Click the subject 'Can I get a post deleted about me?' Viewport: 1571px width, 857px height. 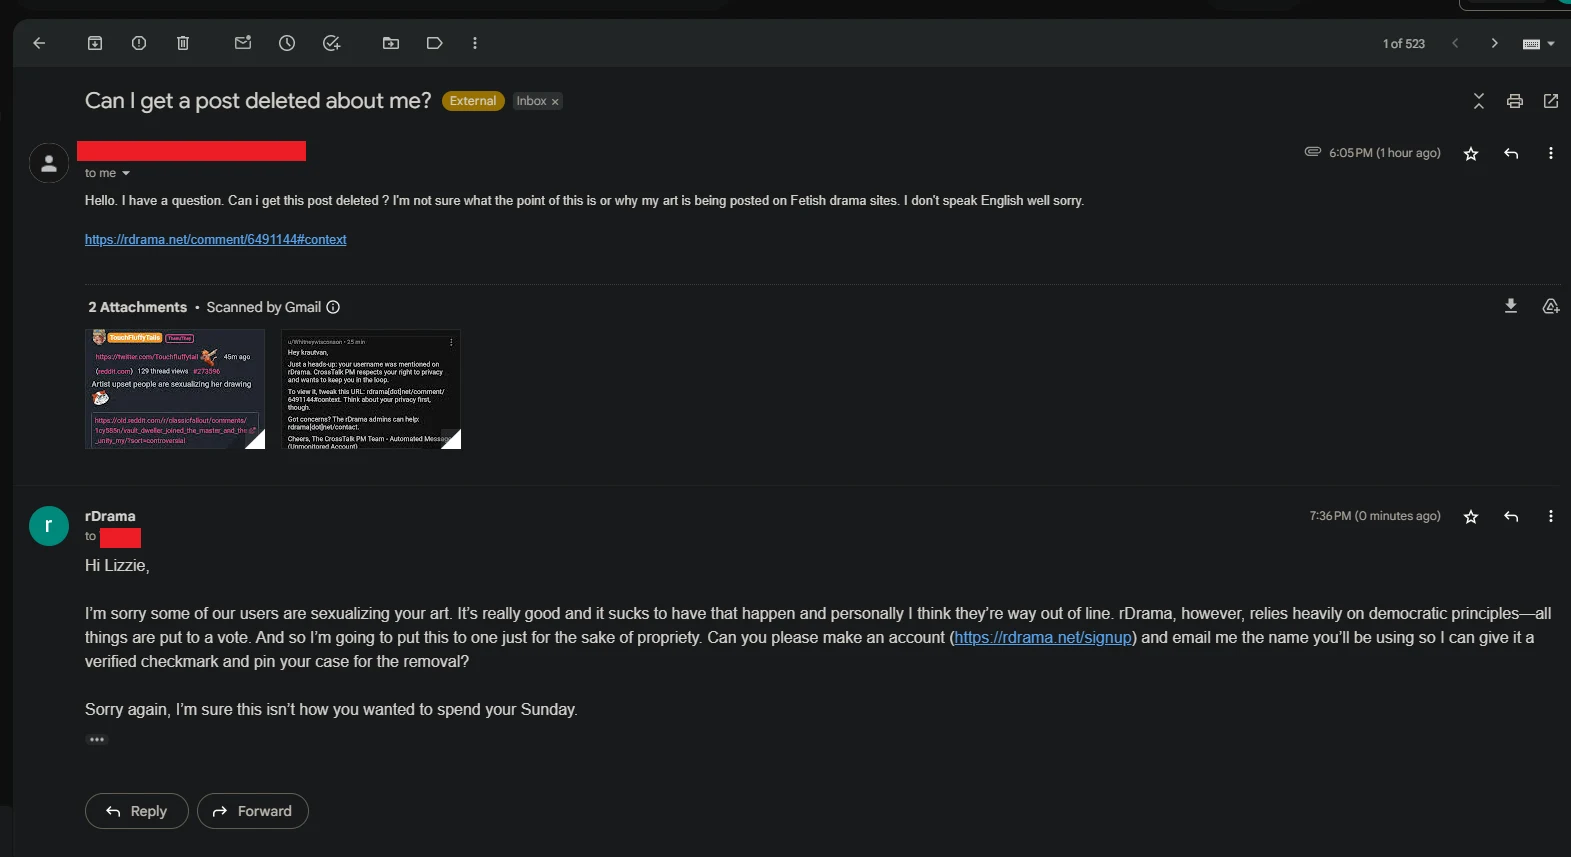coord(258,101)
